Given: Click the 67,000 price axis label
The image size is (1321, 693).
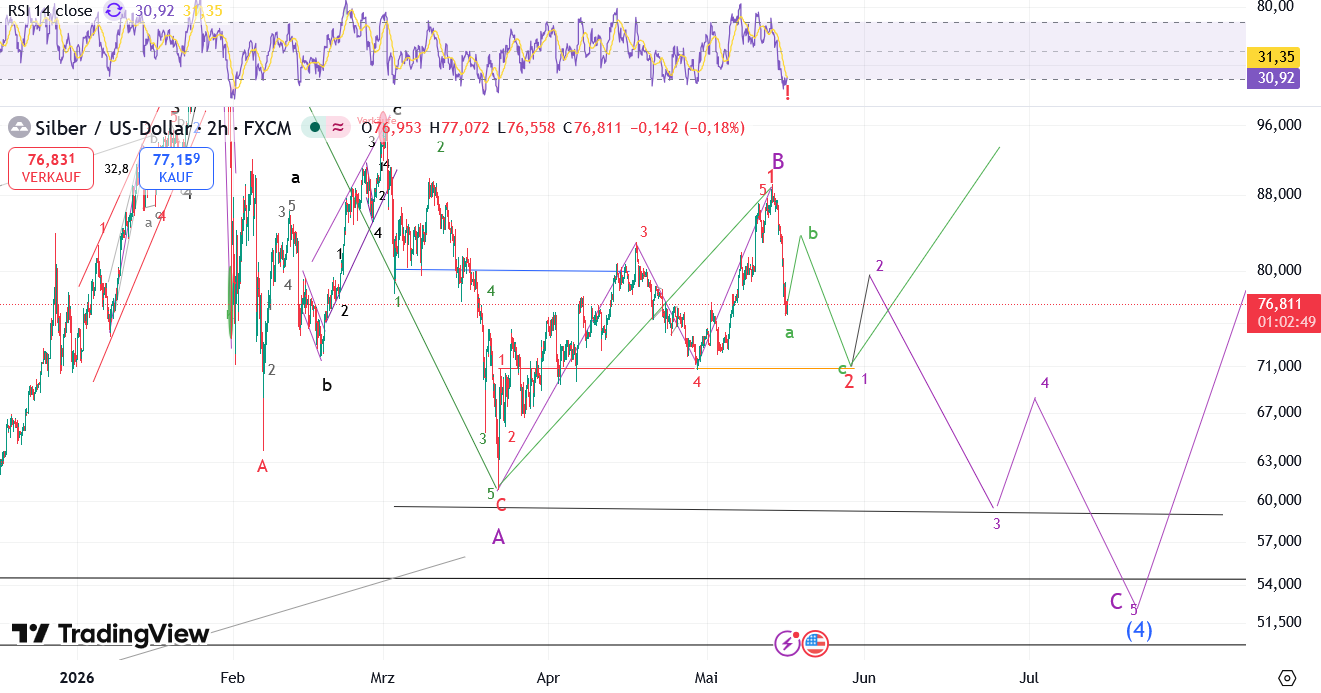Looking at the screenshot, I should point(1279,412).
